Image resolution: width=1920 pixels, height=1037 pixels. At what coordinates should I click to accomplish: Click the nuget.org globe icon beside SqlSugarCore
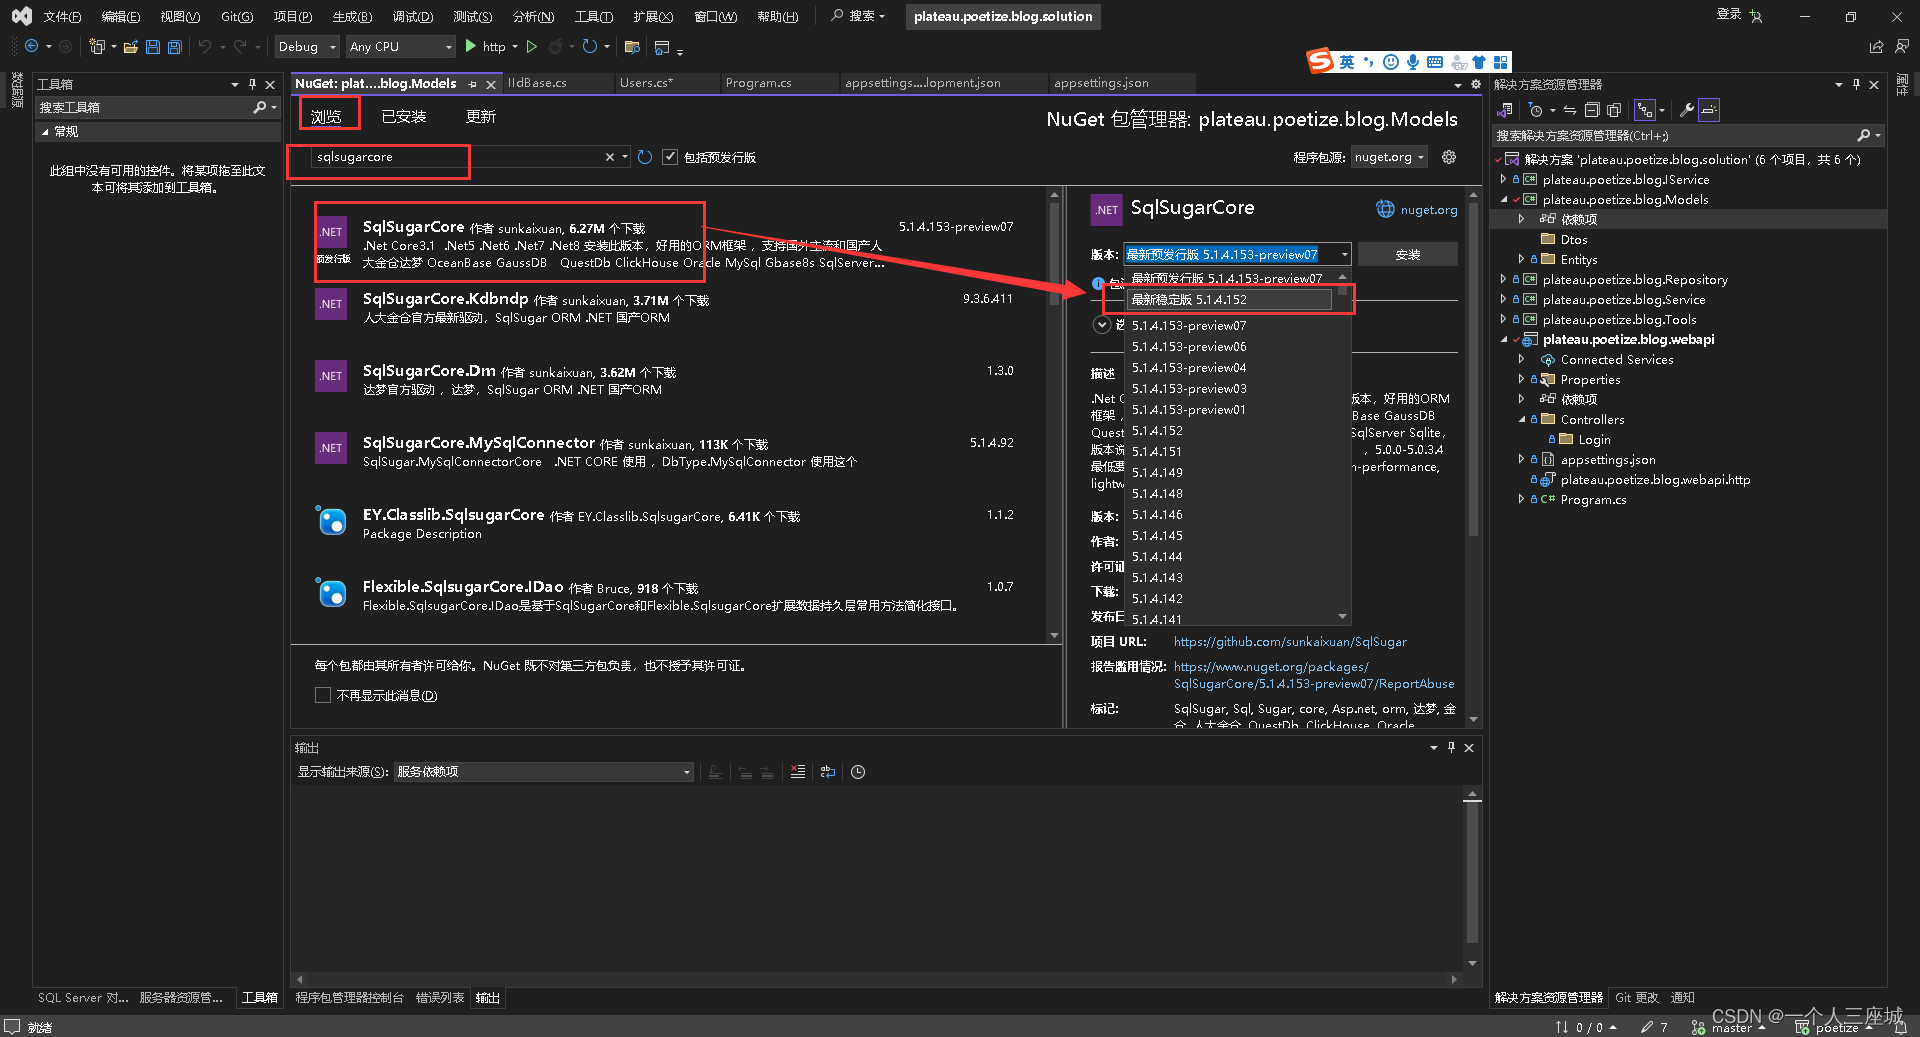[1385, 209]
